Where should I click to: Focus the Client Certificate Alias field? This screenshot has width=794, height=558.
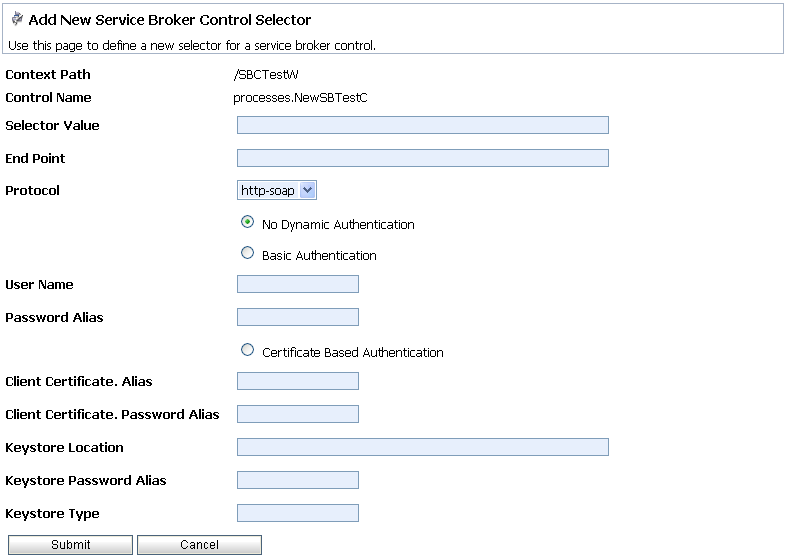point(298,381)
